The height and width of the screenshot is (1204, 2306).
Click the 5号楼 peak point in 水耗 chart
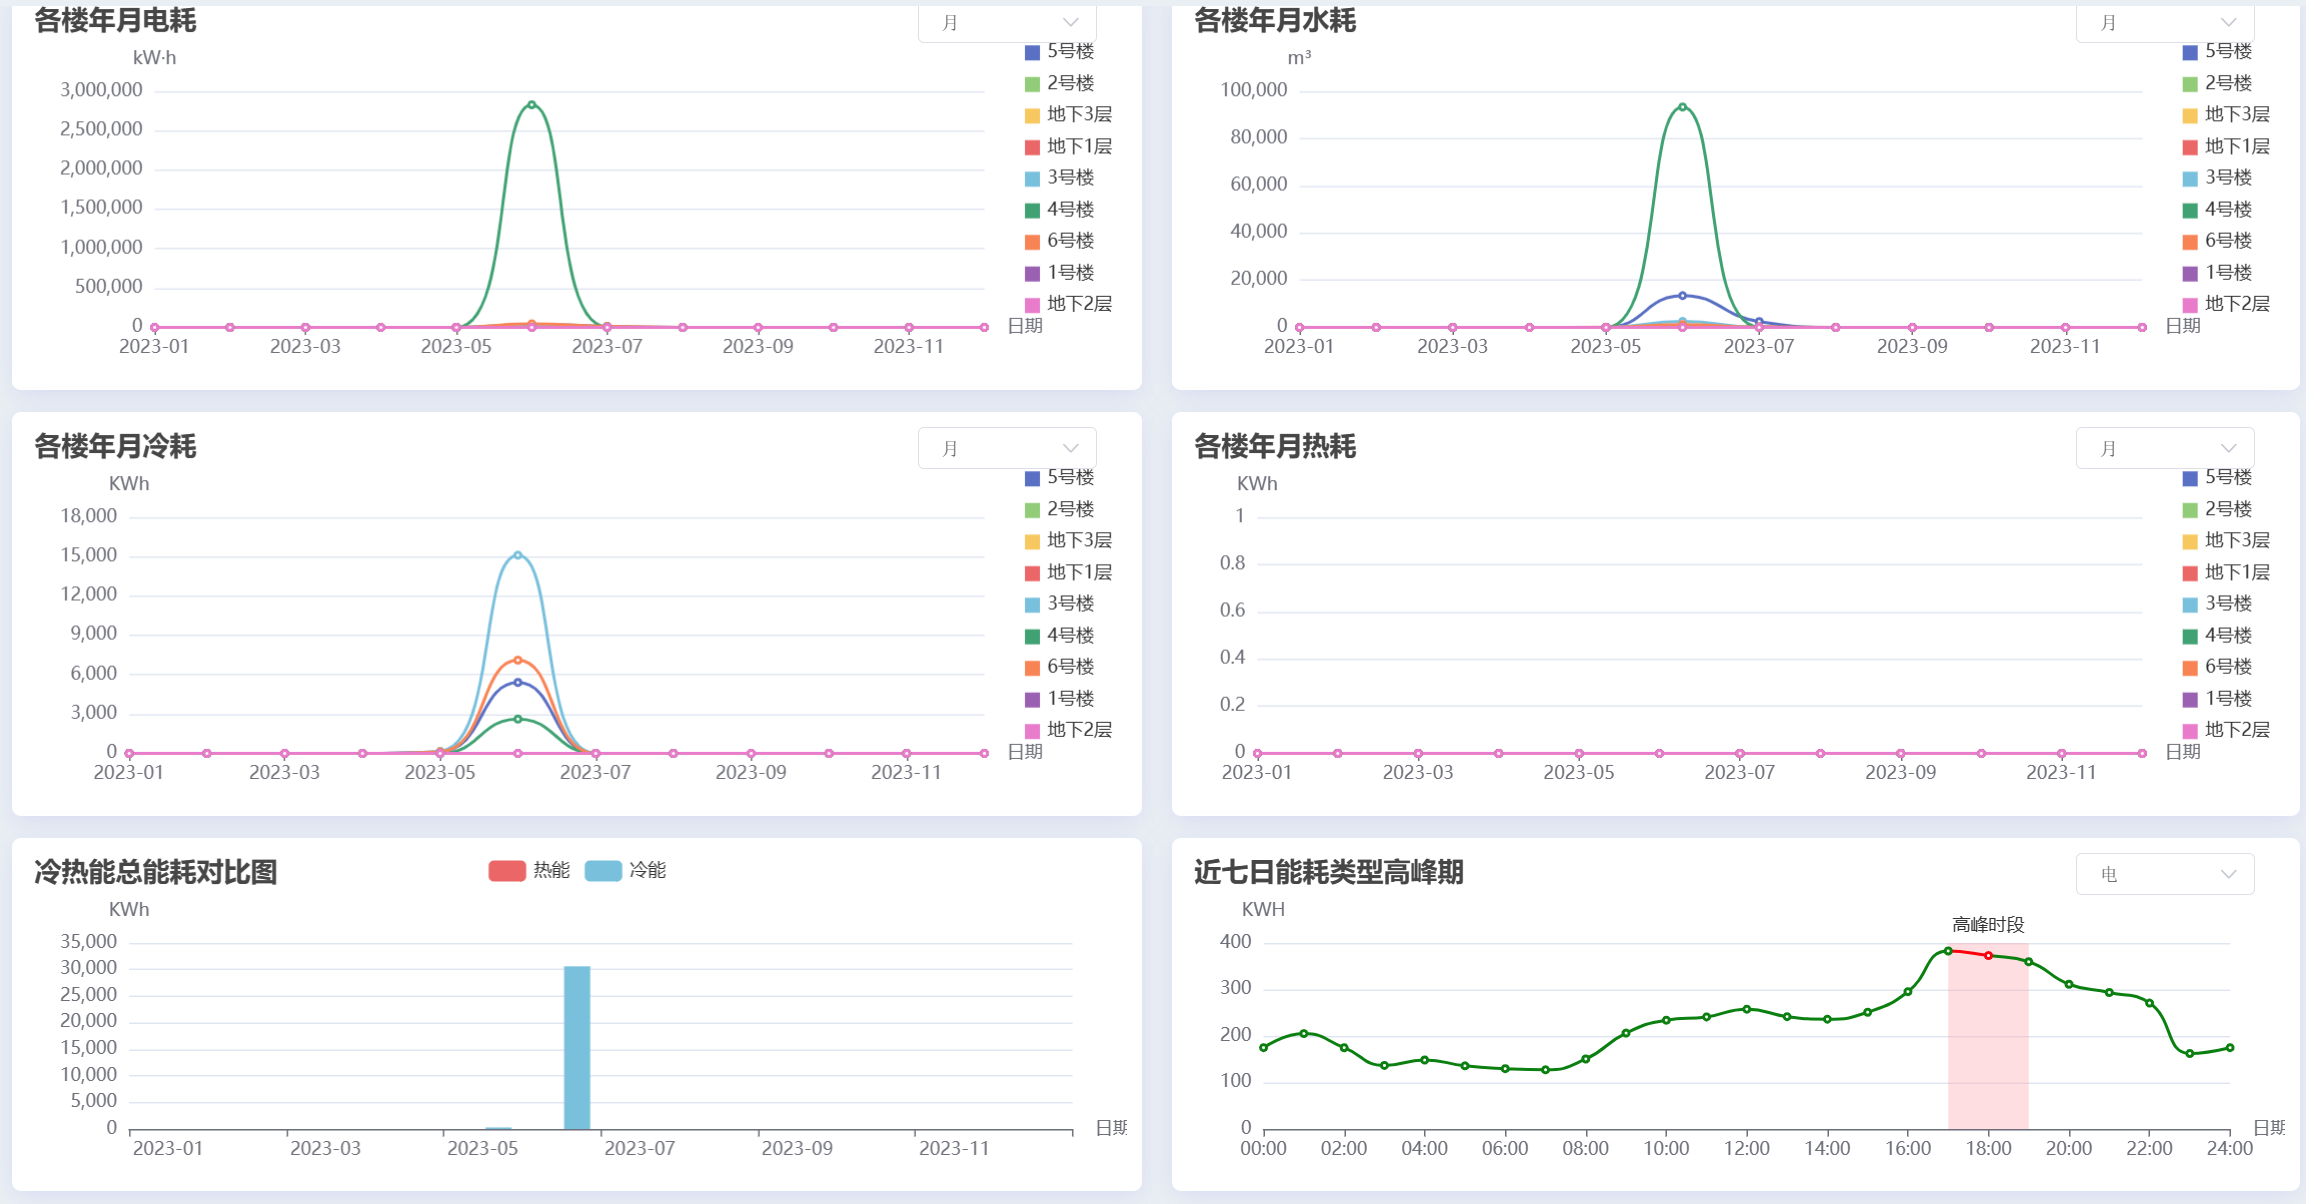[x=1682, y=296]
